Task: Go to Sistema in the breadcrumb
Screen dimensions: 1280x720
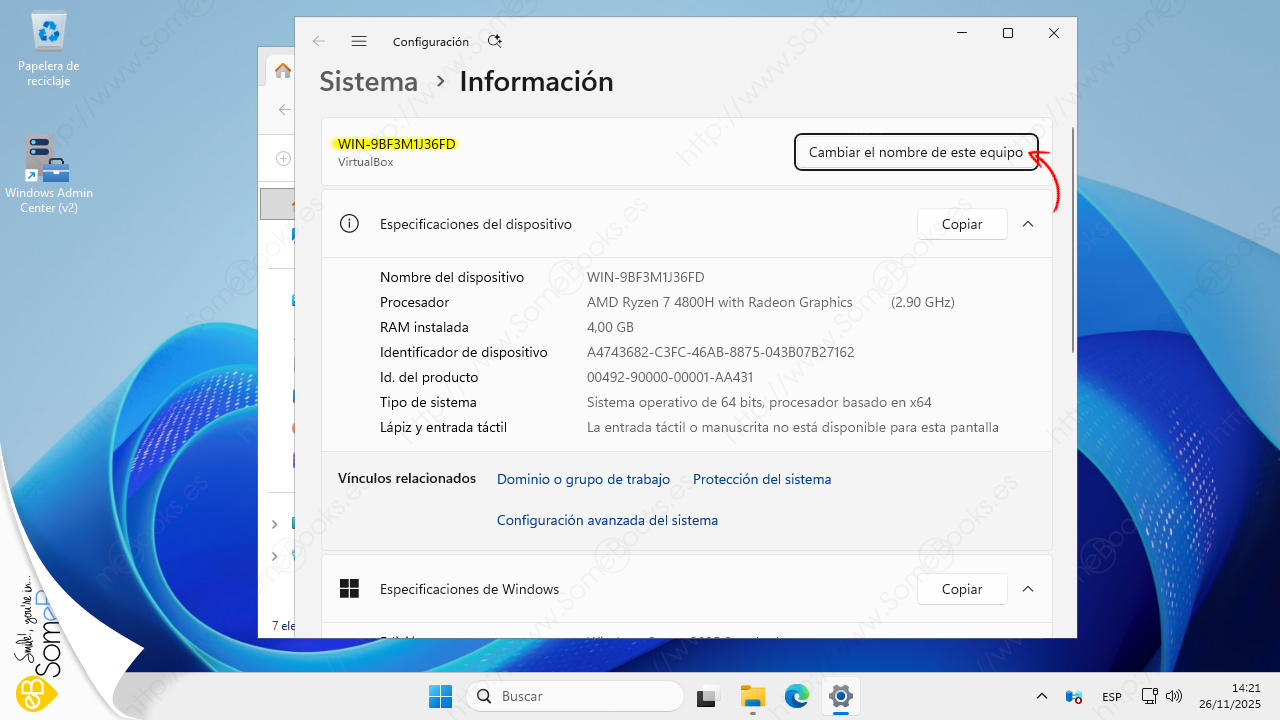Action: 369,82
